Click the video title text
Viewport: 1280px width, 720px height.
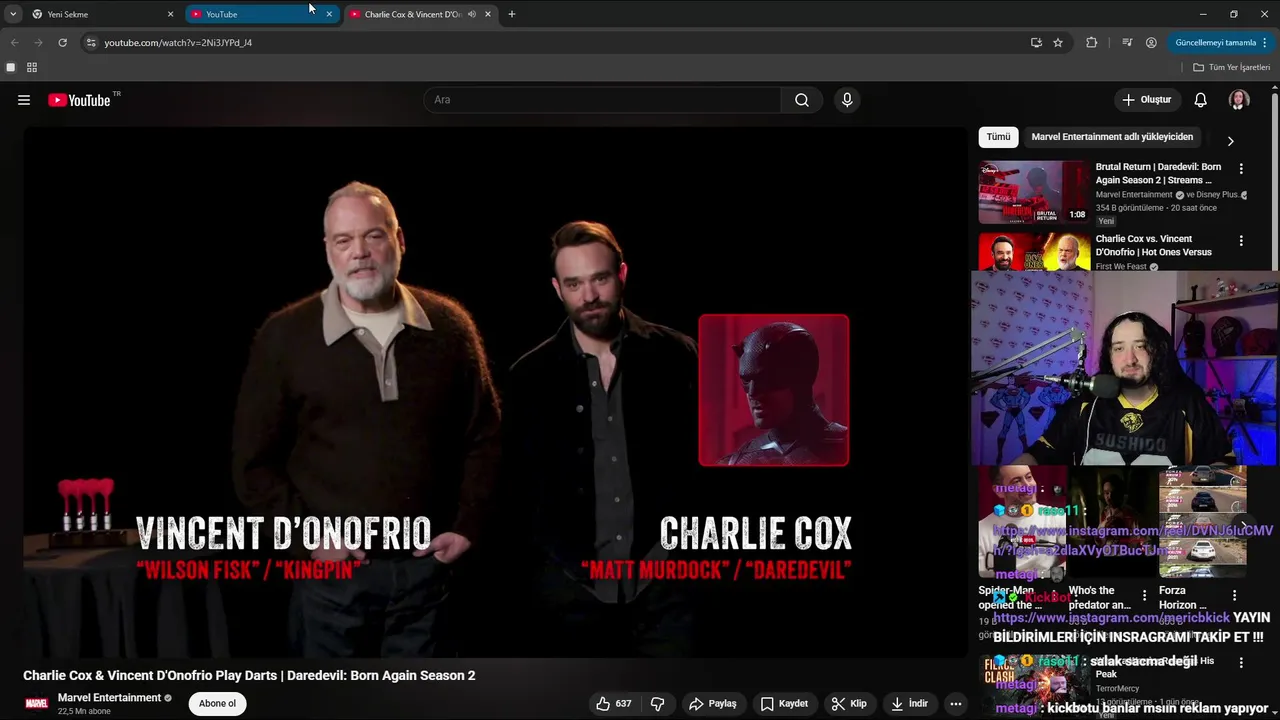tap(249, 676)
